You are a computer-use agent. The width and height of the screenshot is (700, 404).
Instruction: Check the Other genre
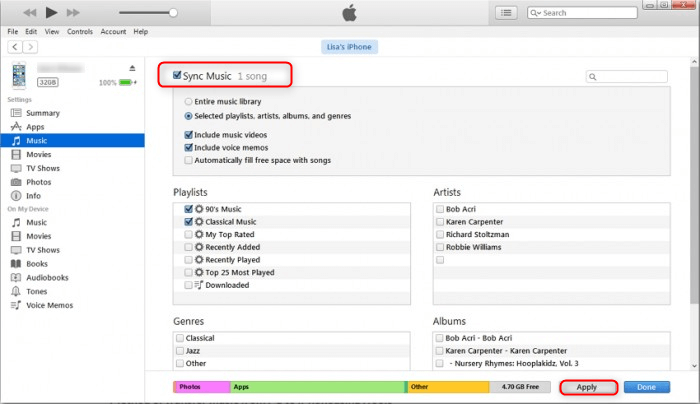(x=180, y=363)
